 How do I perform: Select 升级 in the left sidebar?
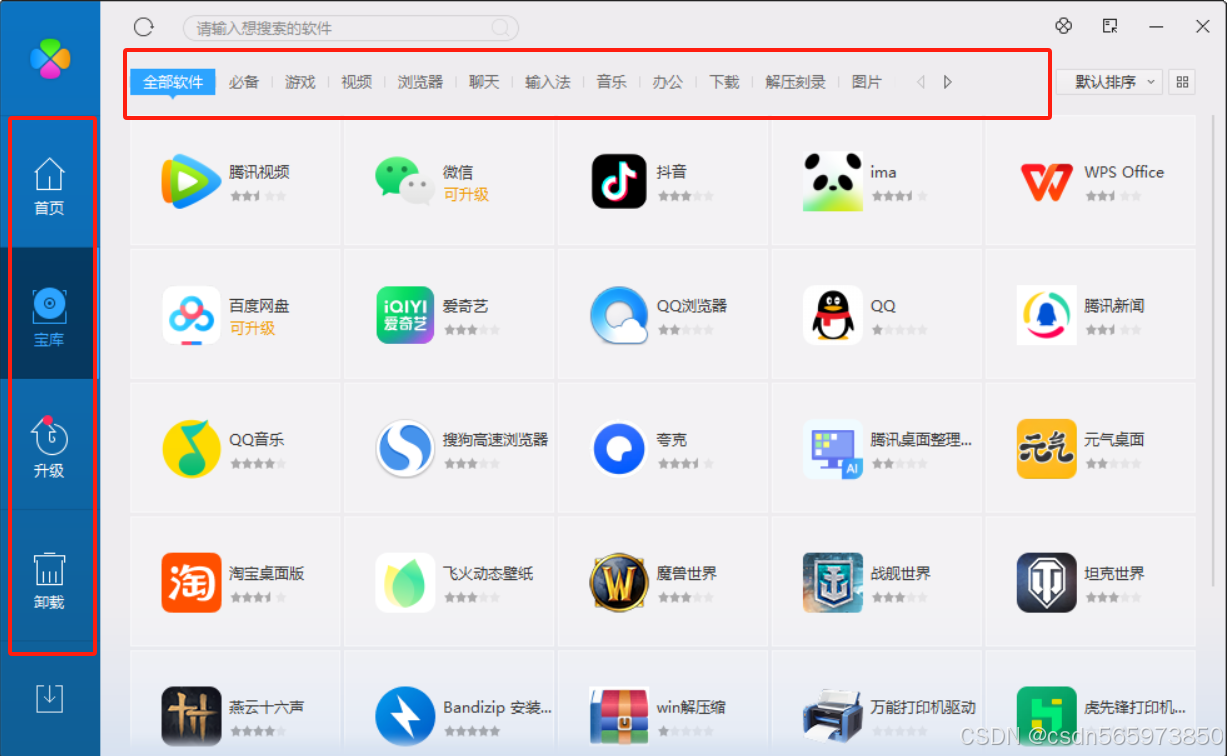51,447
